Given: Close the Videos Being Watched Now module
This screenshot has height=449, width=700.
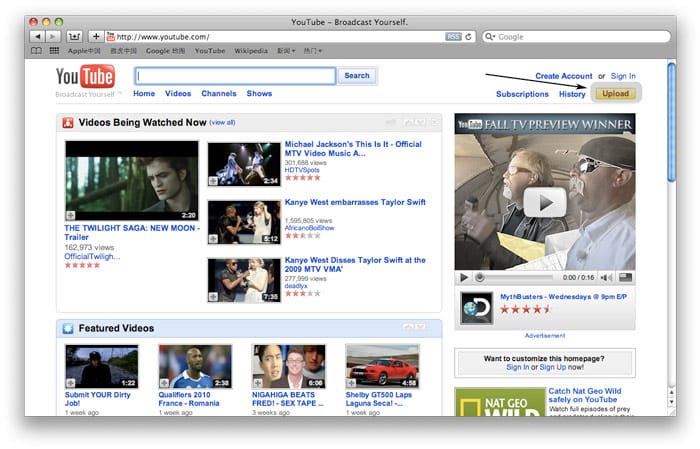Looking at the screenshot, I should tap(435, 122).
